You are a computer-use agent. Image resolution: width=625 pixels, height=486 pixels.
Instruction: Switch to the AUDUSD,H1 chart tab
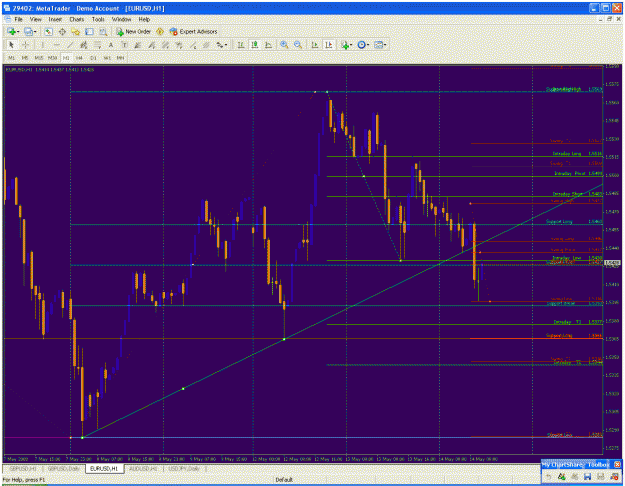[143, 468]
